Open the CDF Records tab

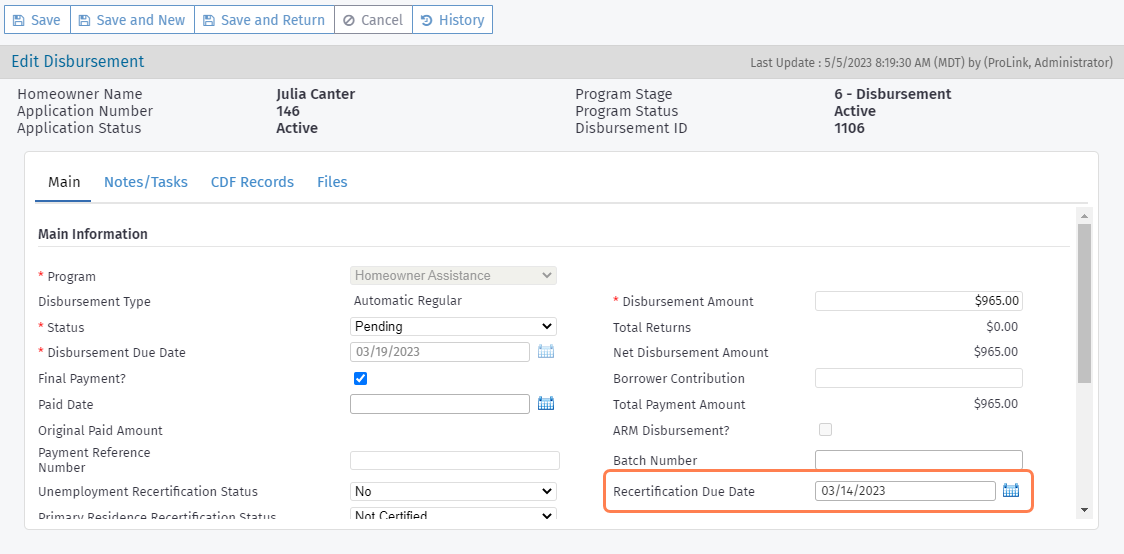pyautogui.click(x=252, y=182)
